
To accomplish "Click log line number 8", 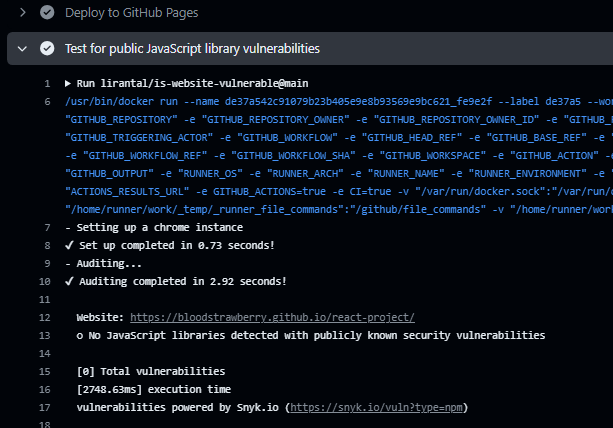I will point(47,245).
